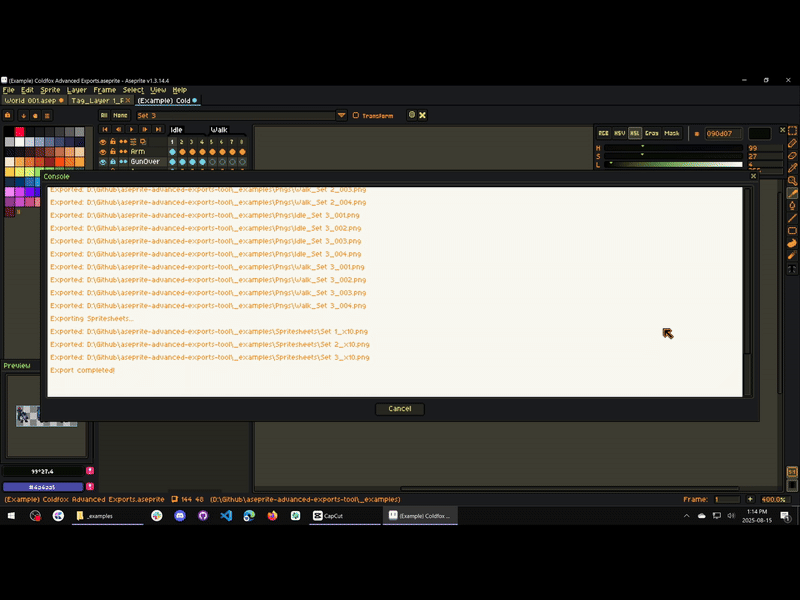Switch color mode to Gray
Screen dimensions: 800x600
pos(652,133)
